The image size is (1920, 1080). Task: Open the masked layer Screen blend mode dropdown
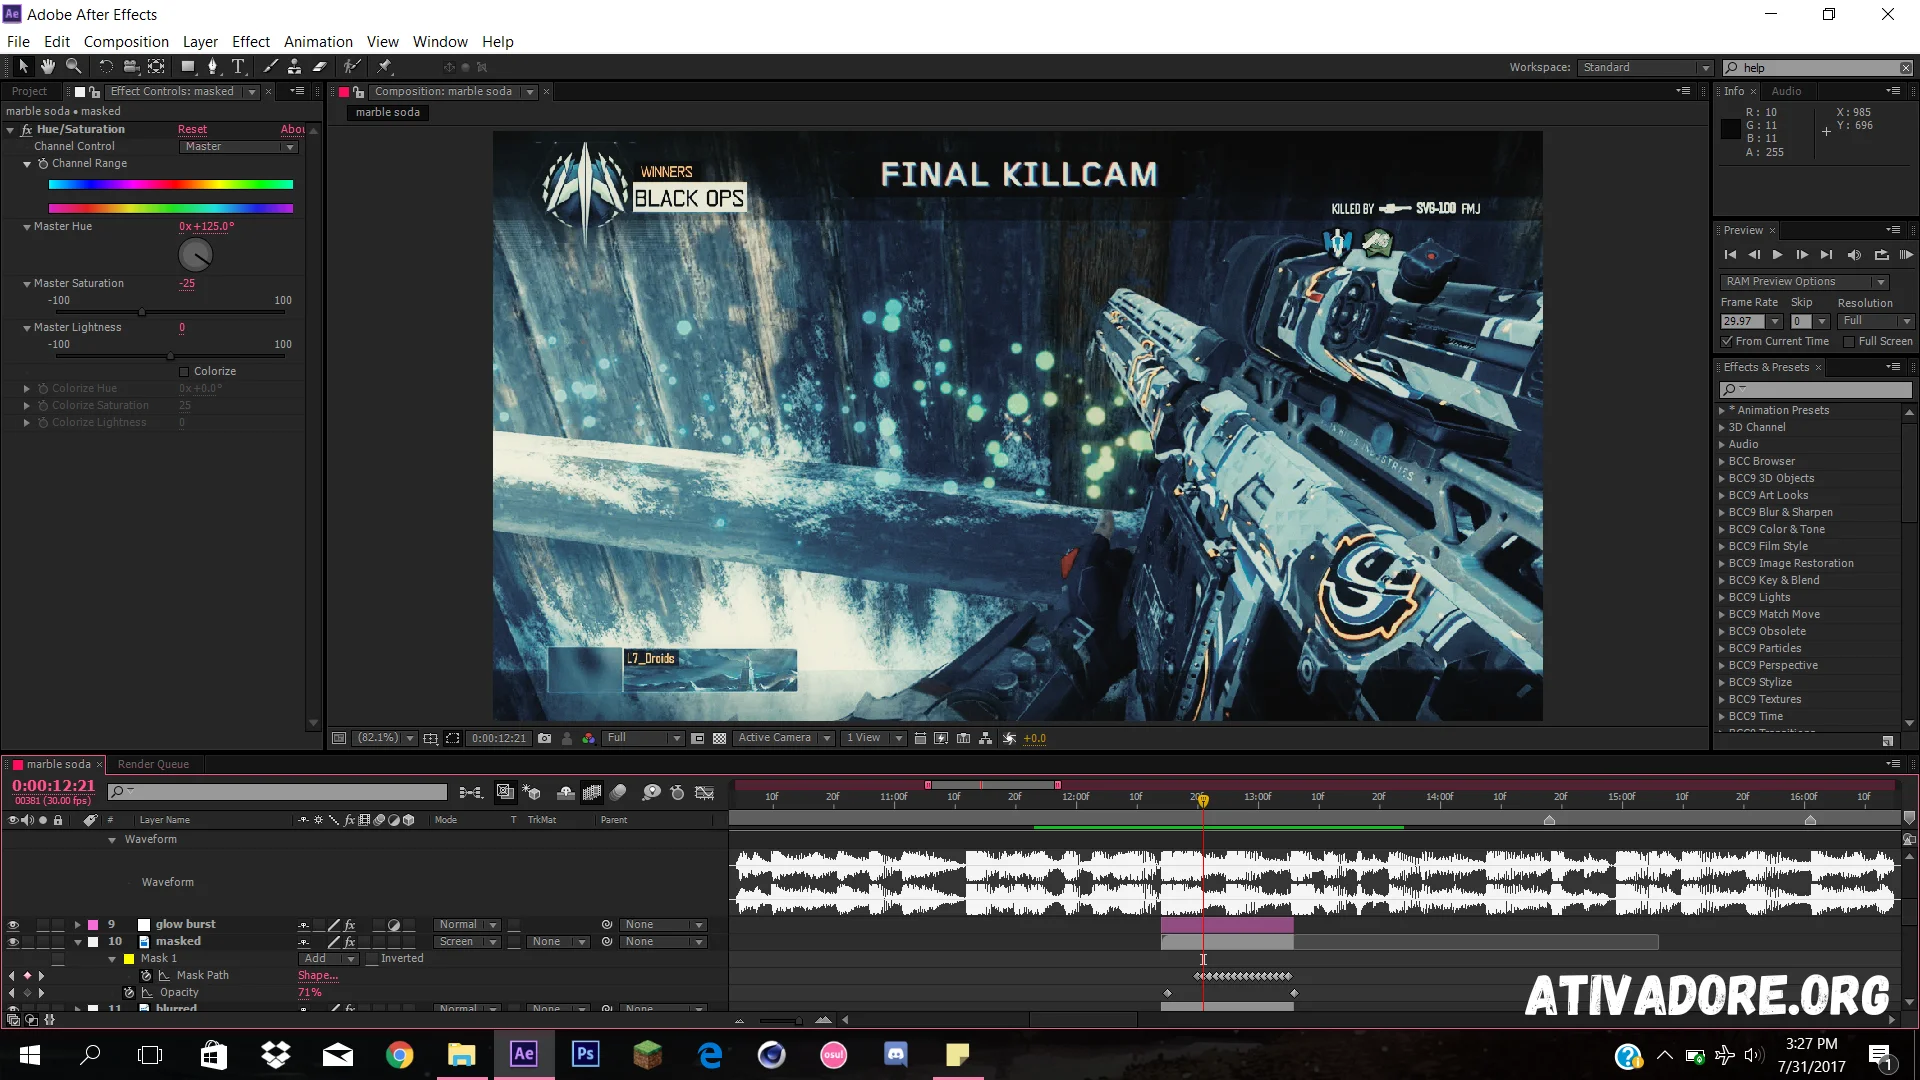tap(466, 942)
